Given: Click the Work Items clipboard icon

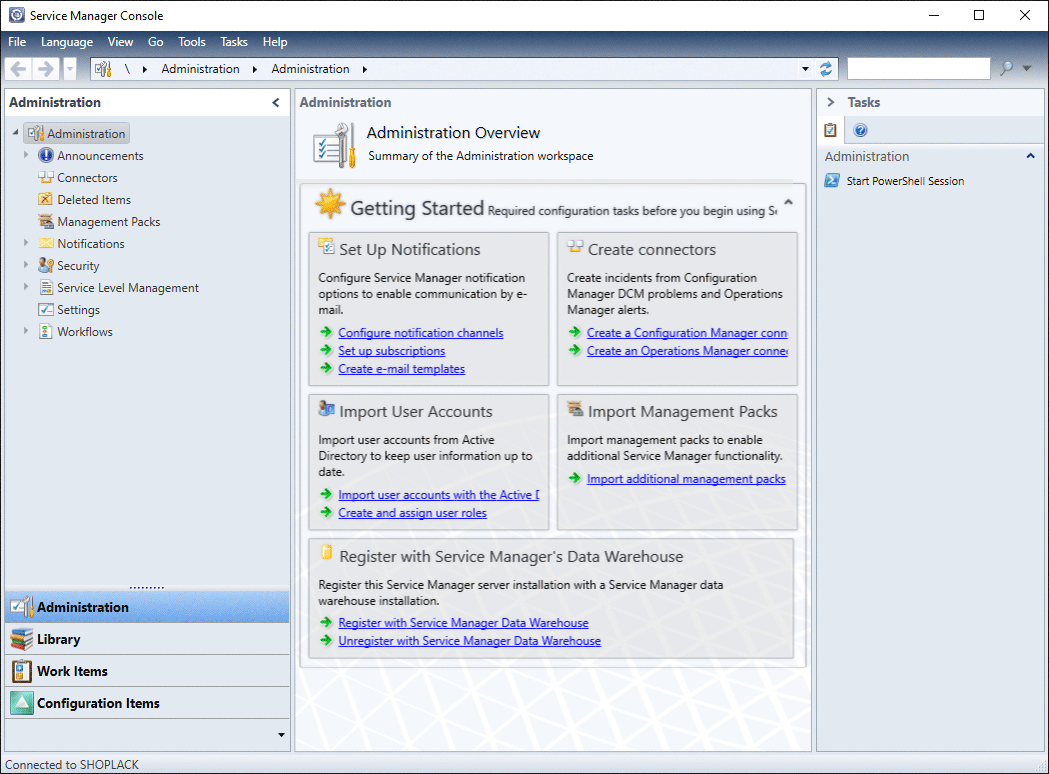Looking at the screenshot, I should (x=21, y=671).
